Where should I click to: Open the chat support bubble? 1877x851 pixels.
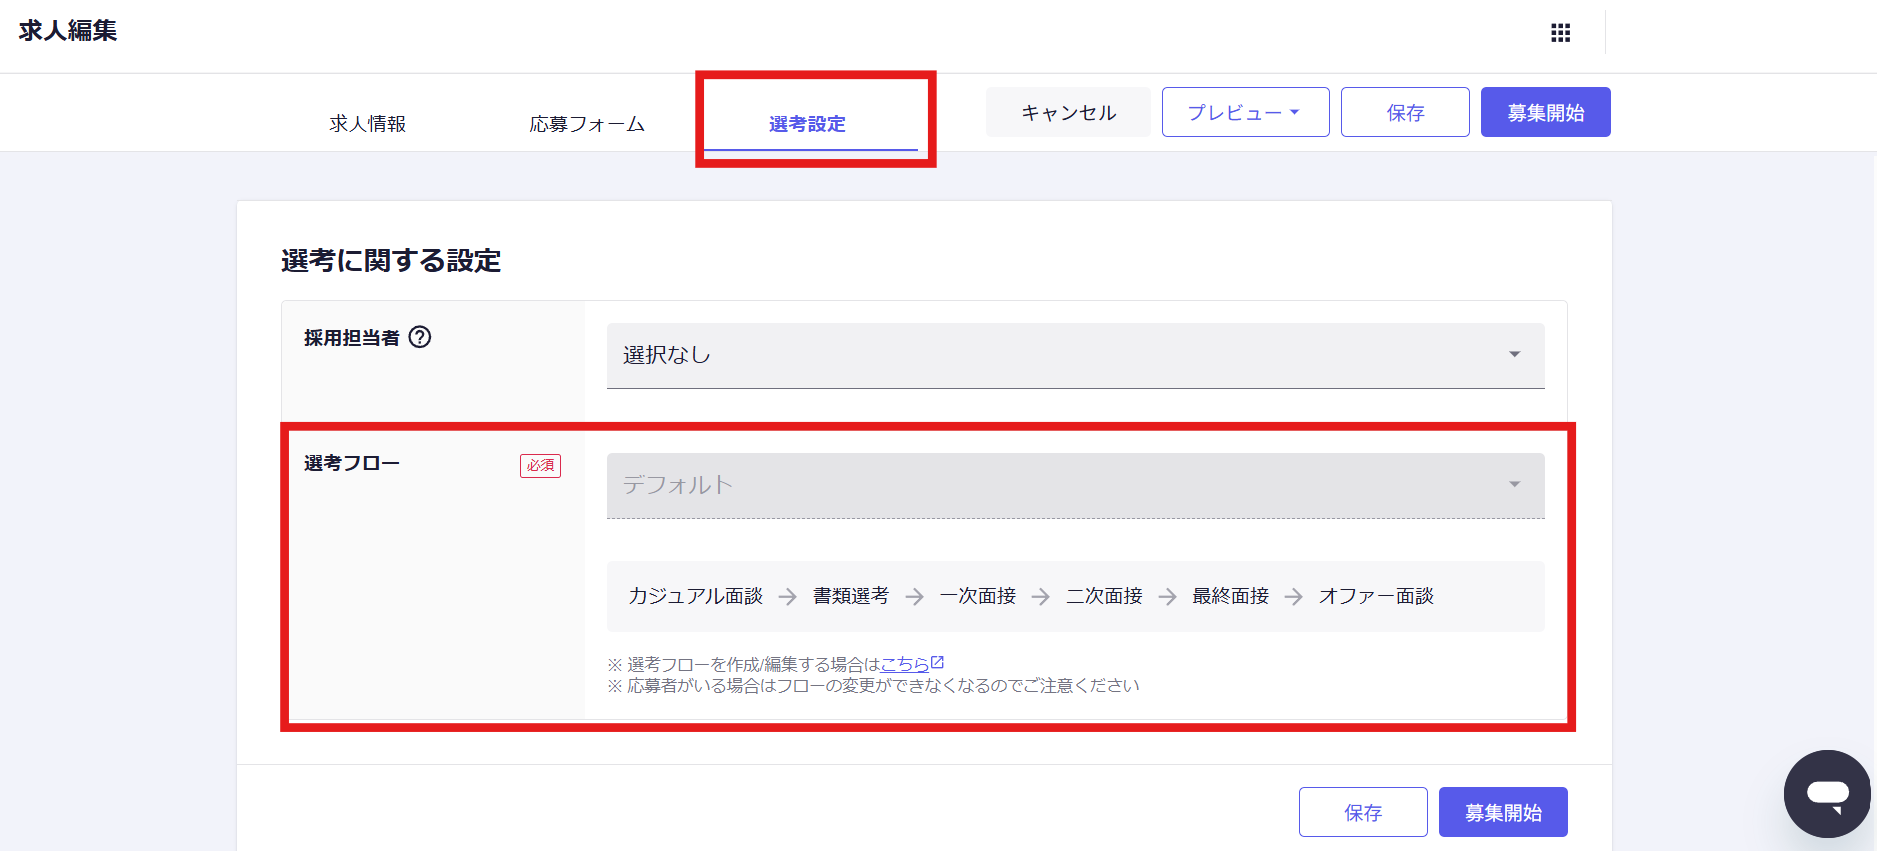[x=1827, y=794]
